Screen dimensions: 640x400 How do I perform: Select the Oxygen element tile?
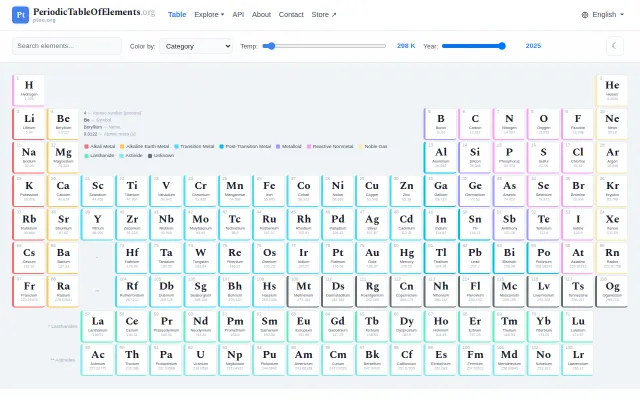(543, 124)
